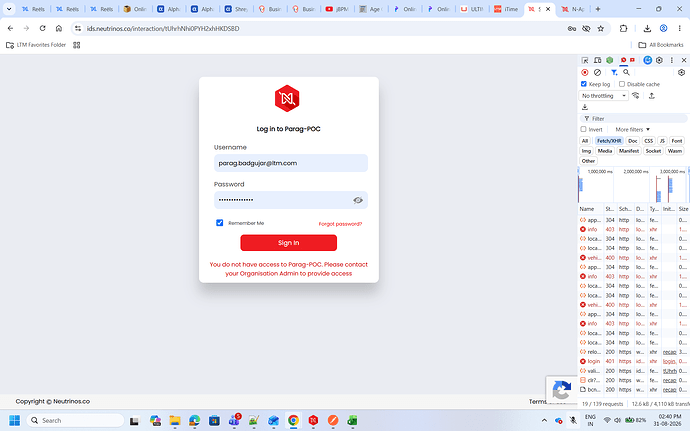
Task: Enable the Disable cache checkbox
Action: tap(622, 84)
